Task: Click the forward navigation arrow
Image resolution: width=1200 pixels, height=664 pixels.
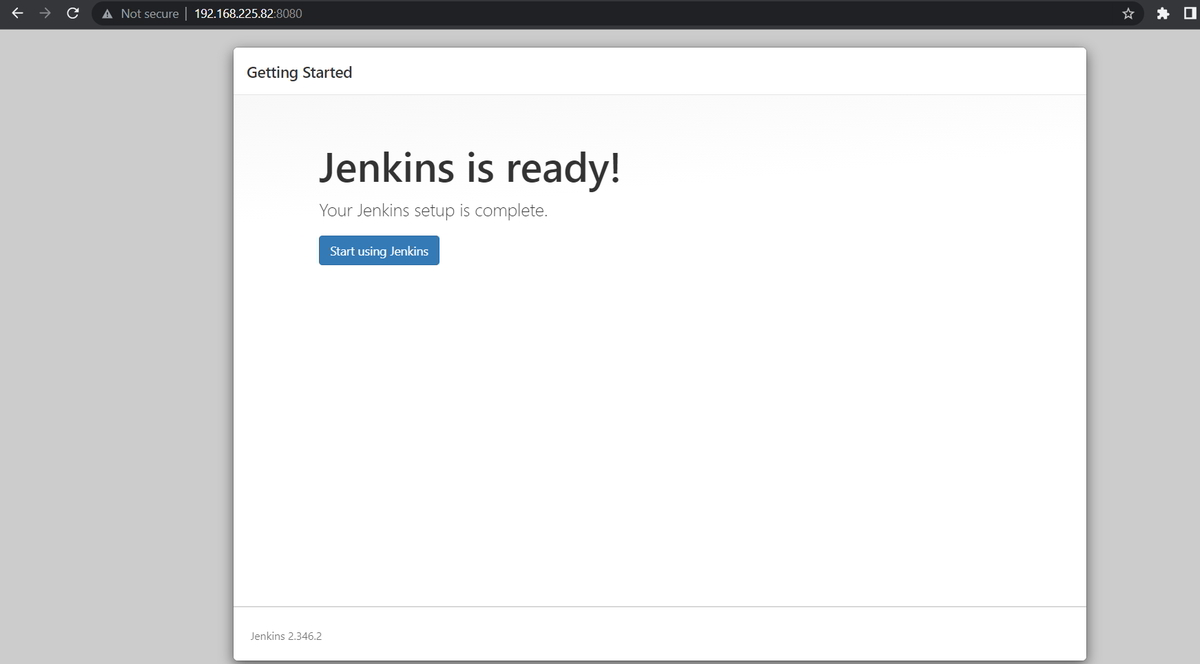Action: tap(44, 13)
